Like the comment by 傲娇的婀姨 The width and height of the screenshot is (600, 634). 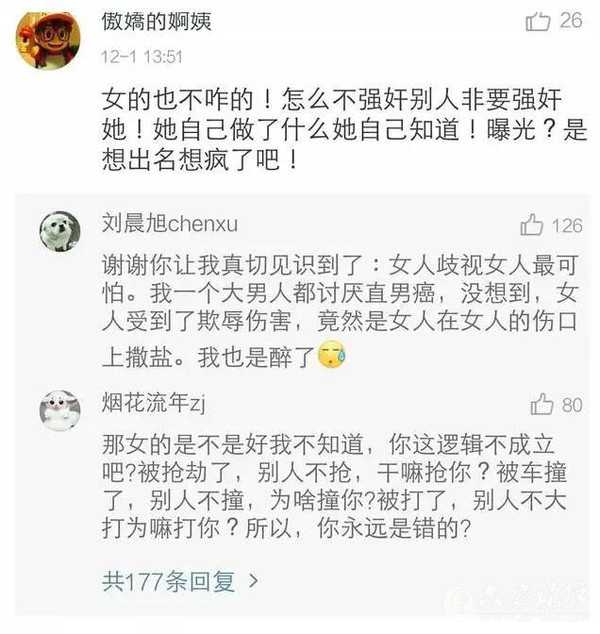pyautogui.click(x=537, y=21)
